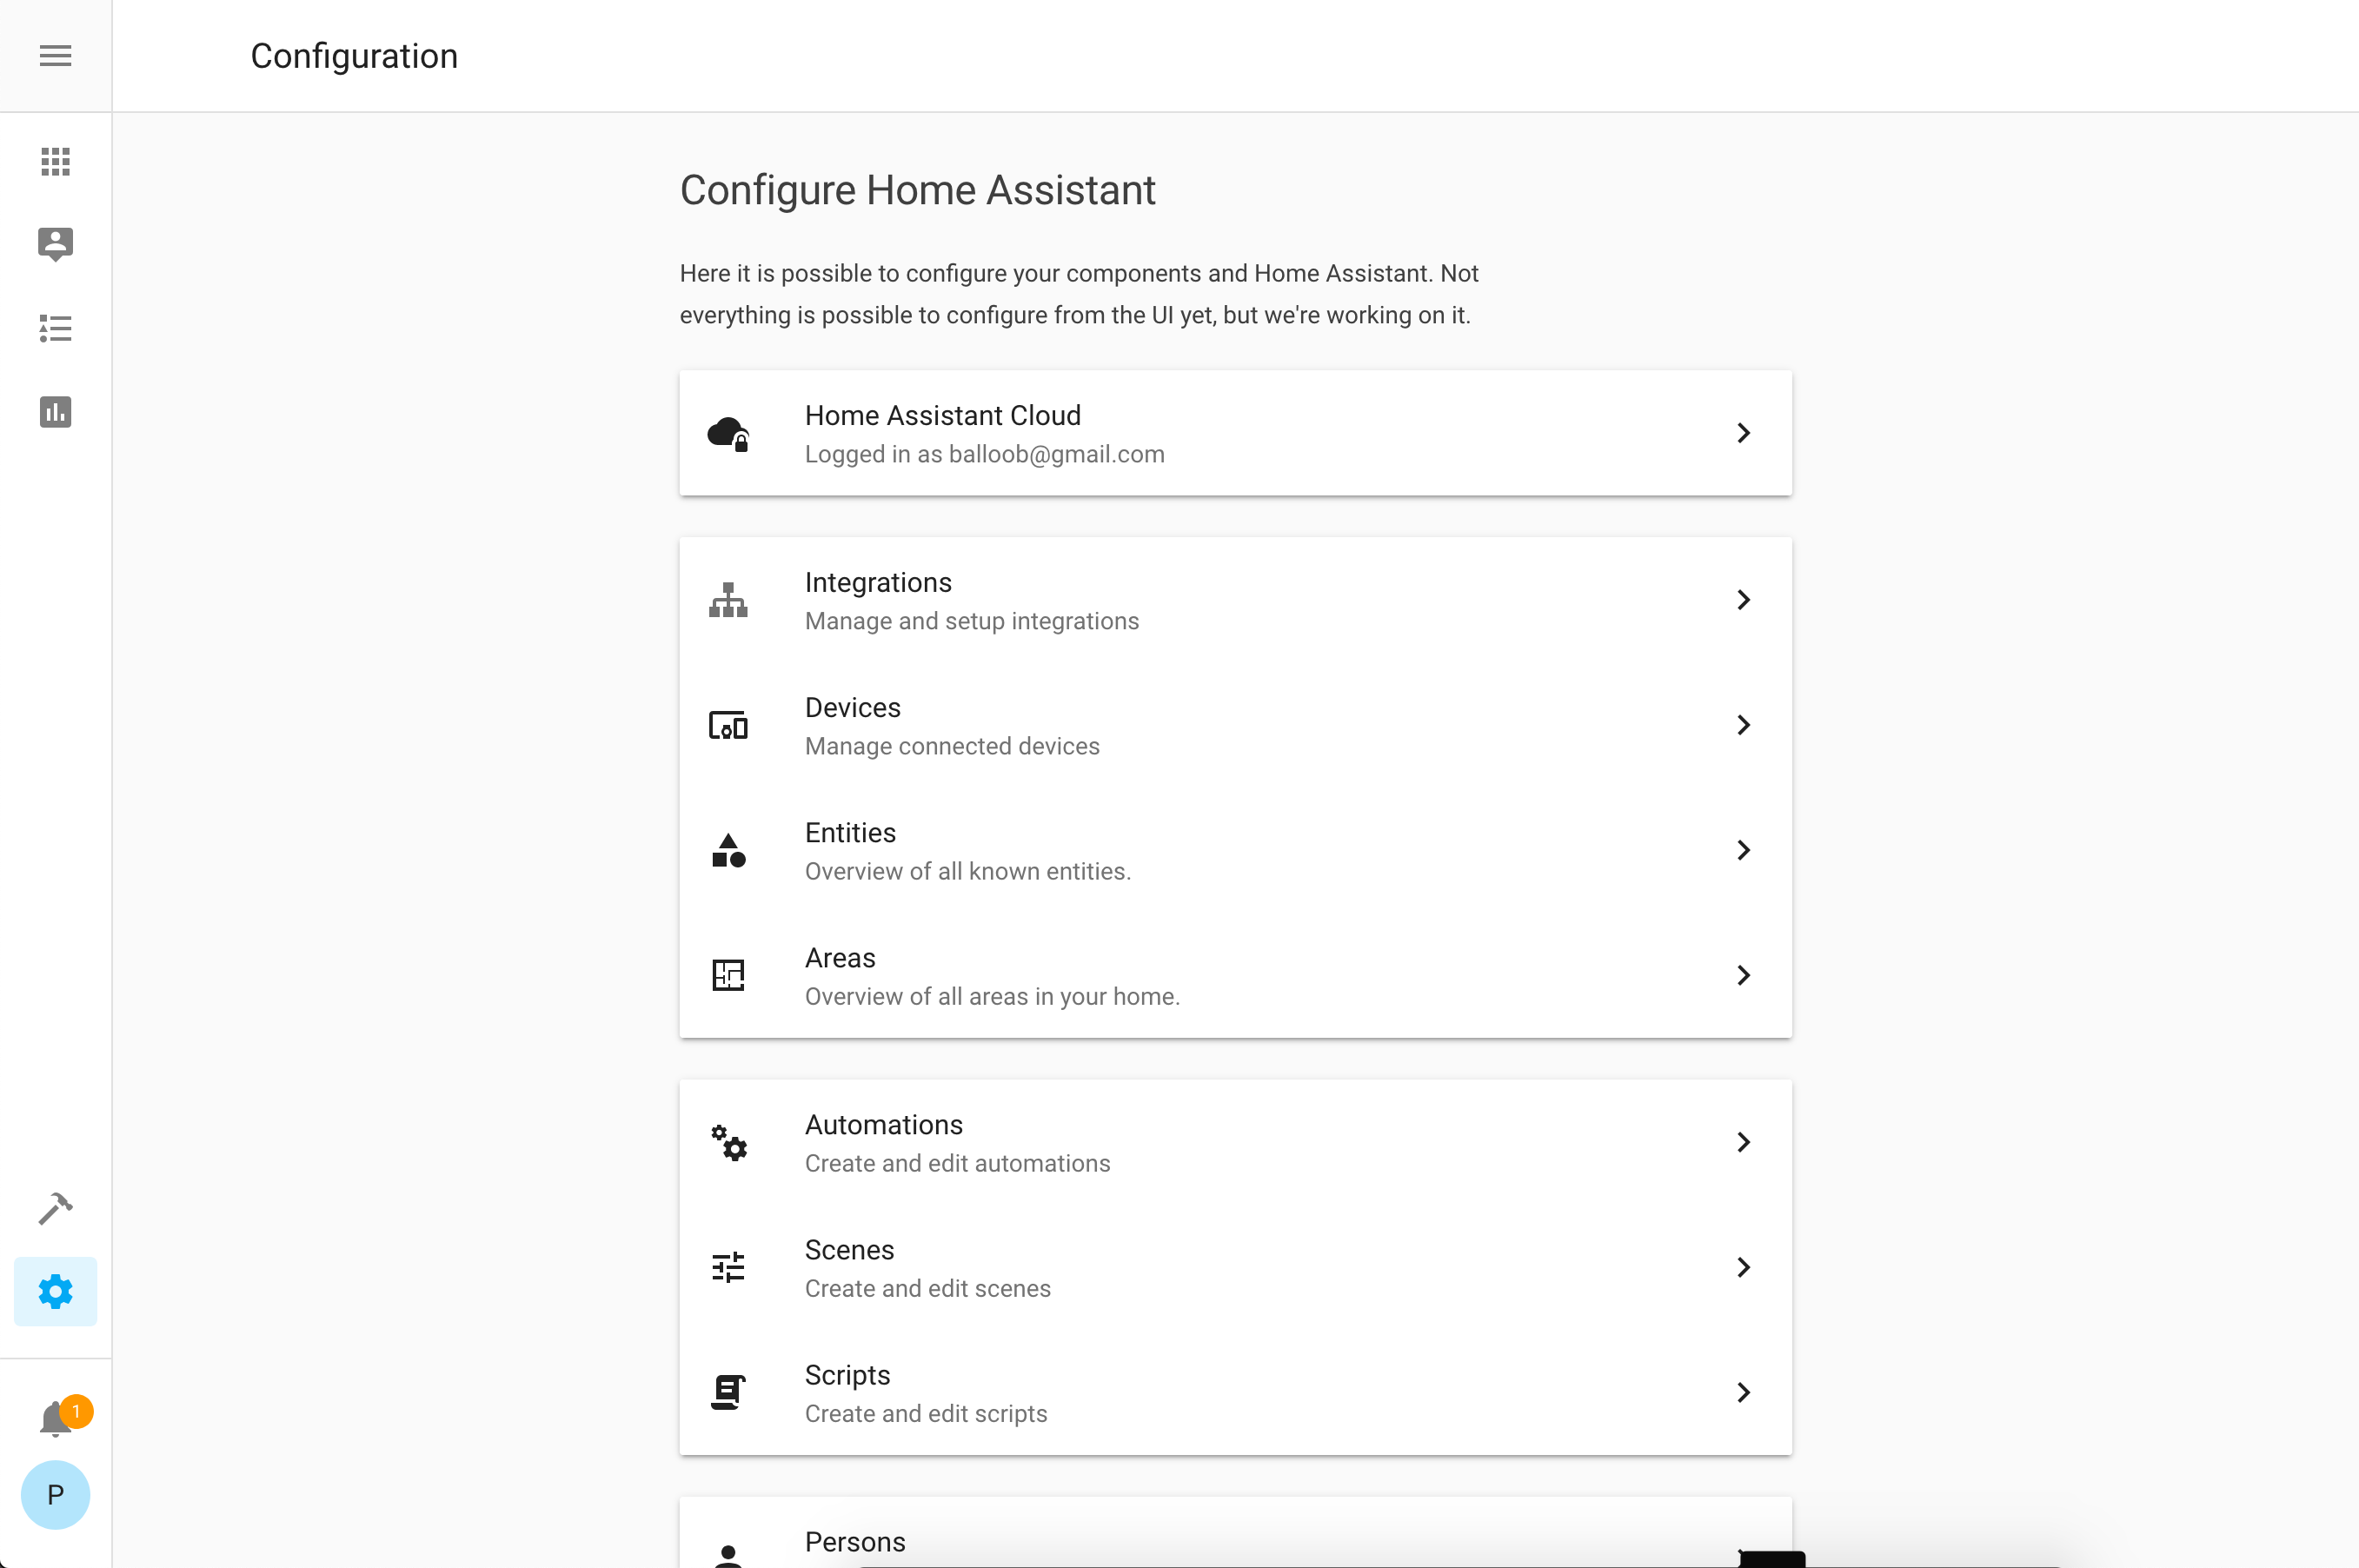This screenshot has height=1568, width=2359.
Task: Click 'Create and edit scenes' description
Action: click(x=928, y=1288)
